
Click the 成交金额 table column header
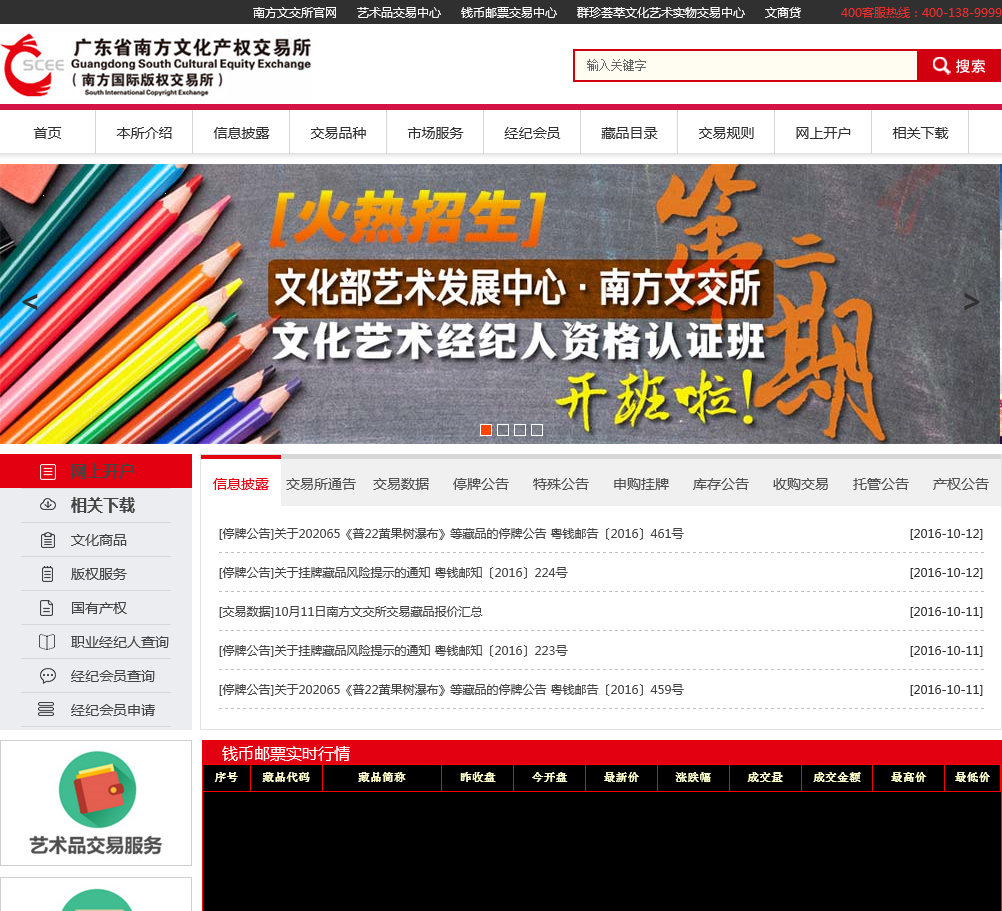pyautogui.click(x=836, y=777)
